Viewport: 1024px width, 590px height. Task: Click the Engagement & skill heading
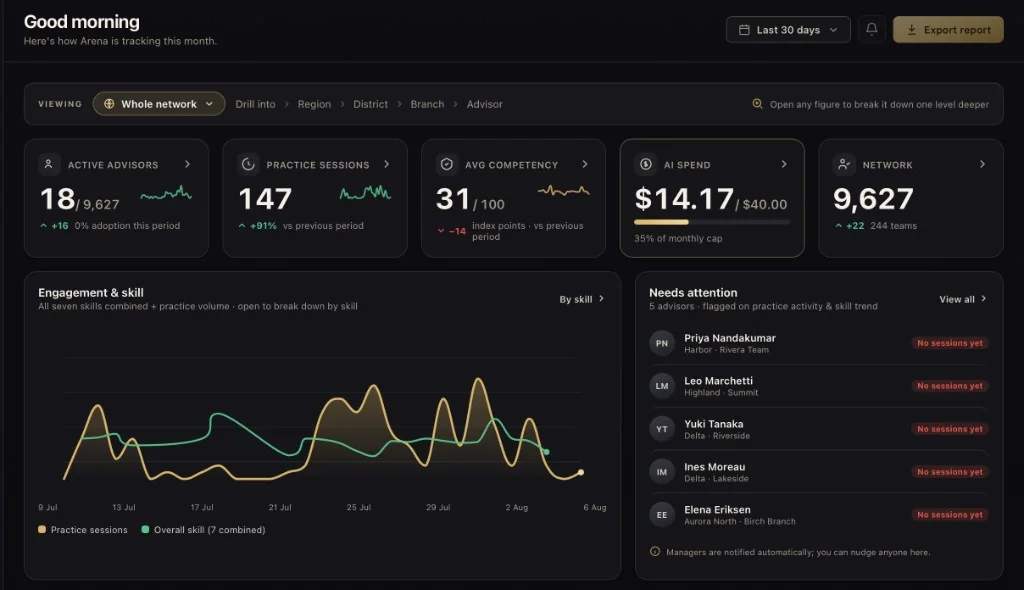[x=91, y=293]
